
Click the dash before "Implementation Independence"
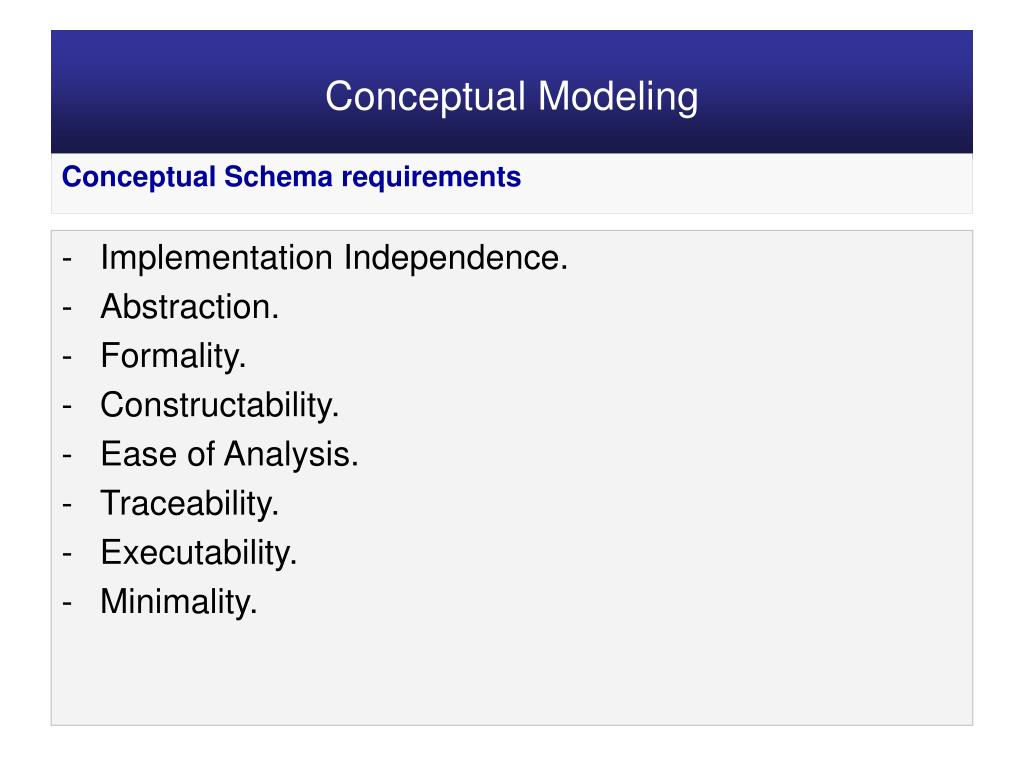(x=66, y=260)
